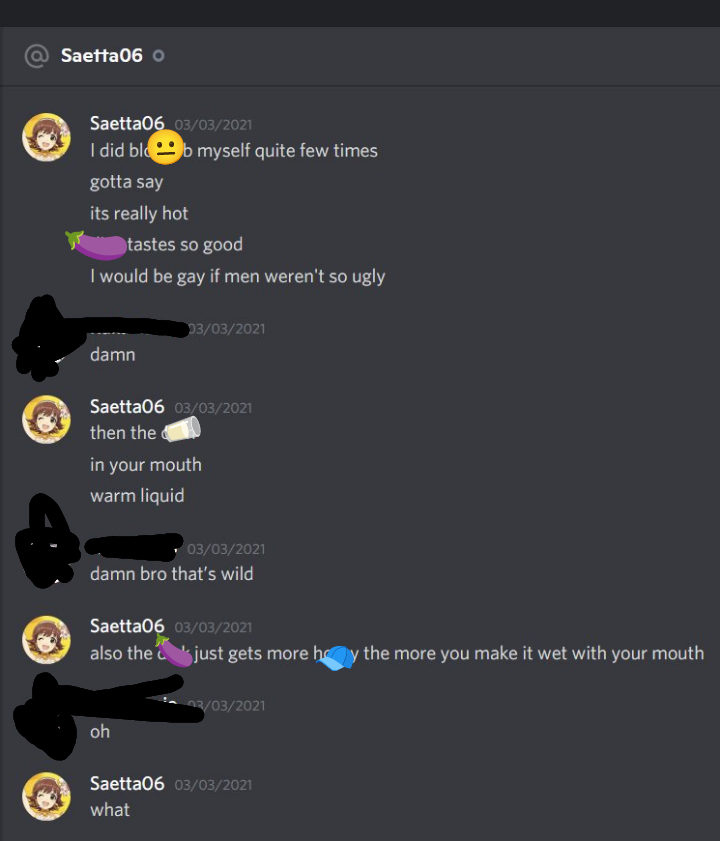Click the milk glass emoji after "then the"
This screenshot has height=841, width=720.
click(182, 430)
